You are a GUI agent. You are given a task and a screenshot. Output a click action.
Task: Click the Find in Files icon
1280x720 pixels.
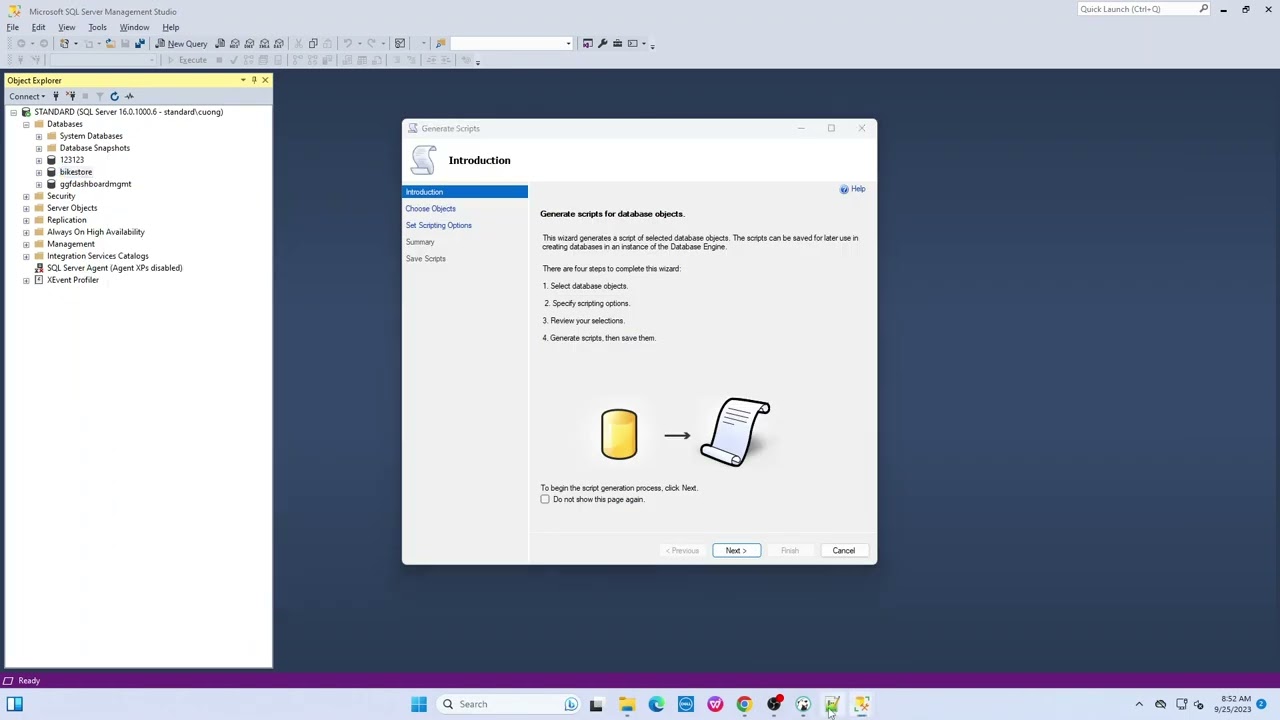click(440, 44)
